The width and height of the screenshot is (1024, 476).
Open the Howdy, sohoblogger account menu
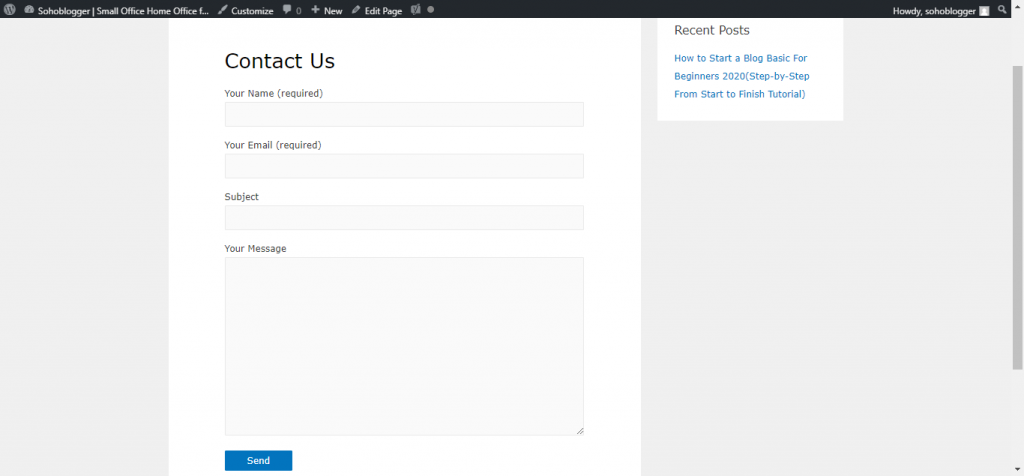point(933,10)
